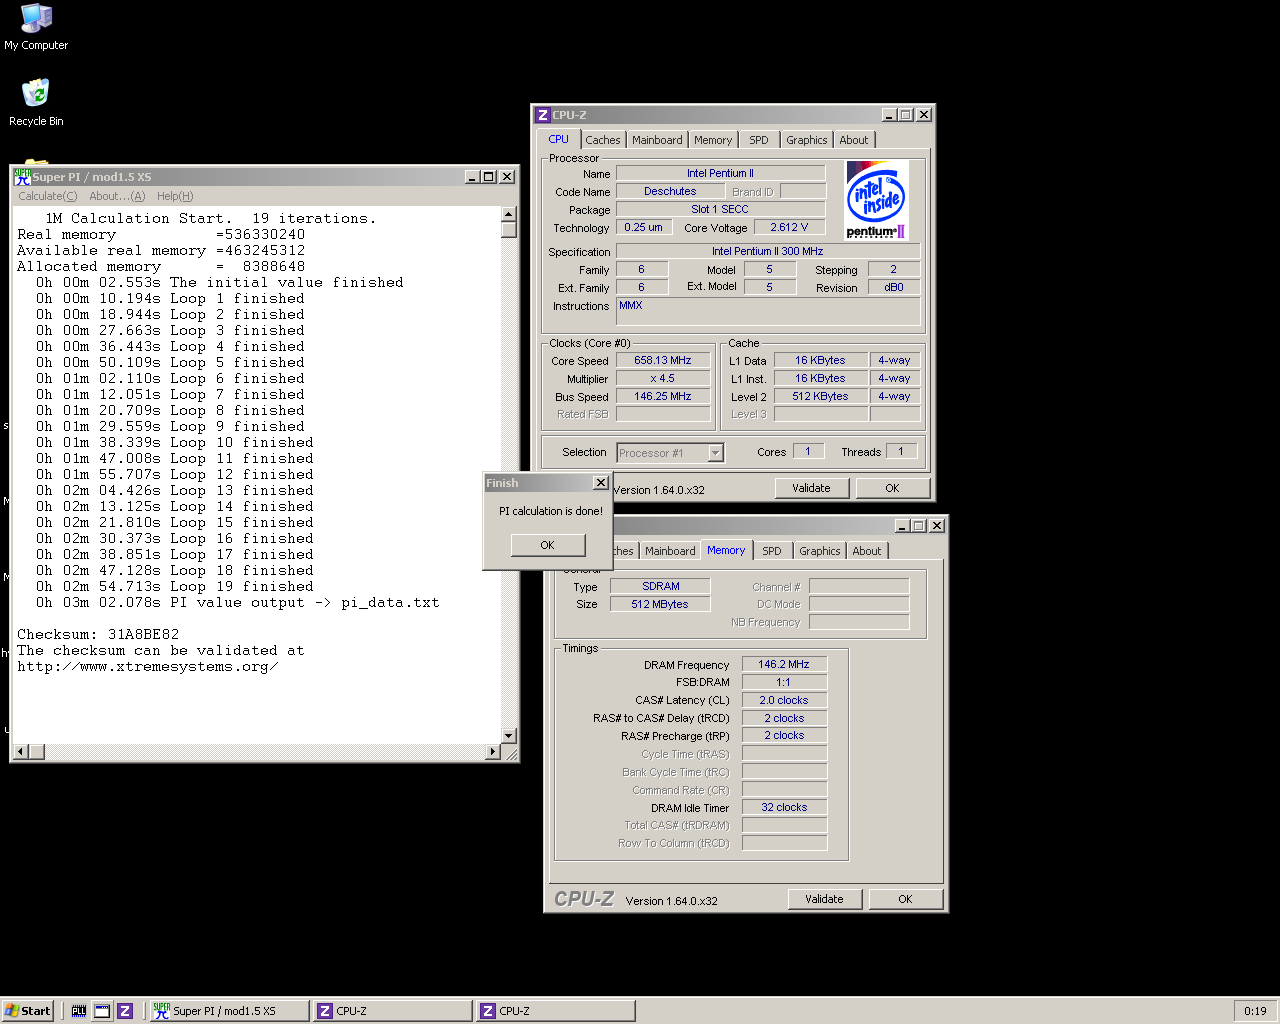Viewport: 1280px width, 1024px height.
Task: Click the Code Name Deschutes field
Action: pos(670,191)
